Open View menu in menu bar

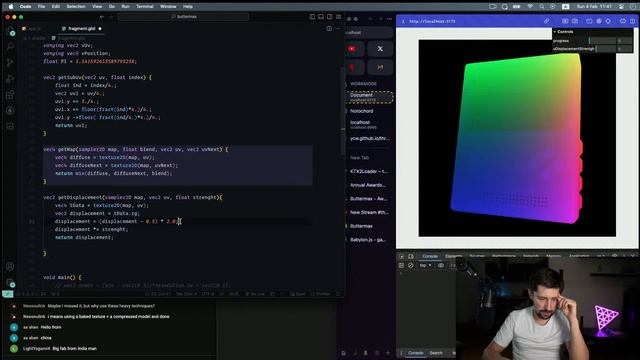97,7
